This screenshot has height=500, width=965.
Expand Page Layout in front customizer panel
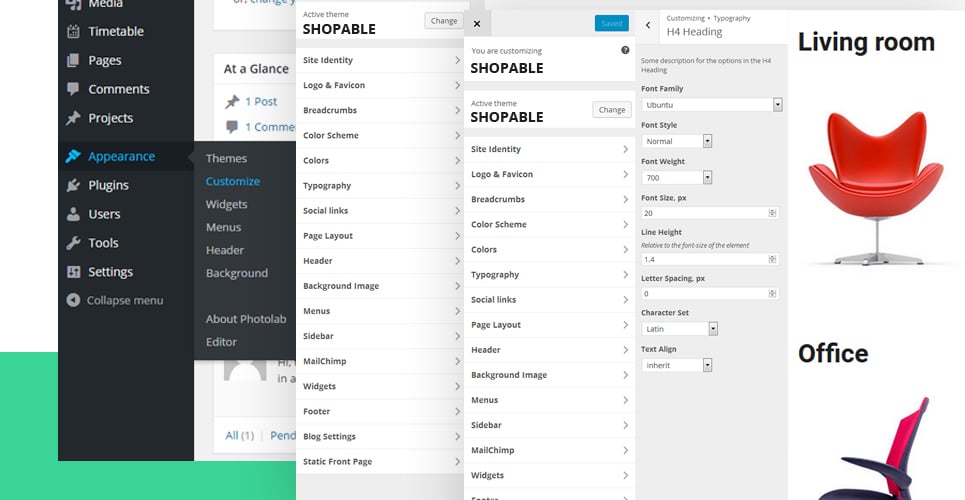pos(549,325)
